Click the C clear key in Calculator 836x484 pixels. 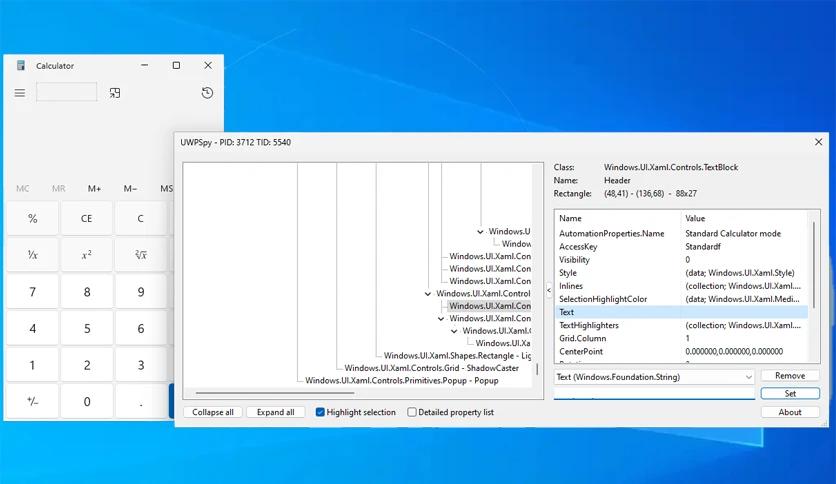pyautogui.click(x=140, y=219)
